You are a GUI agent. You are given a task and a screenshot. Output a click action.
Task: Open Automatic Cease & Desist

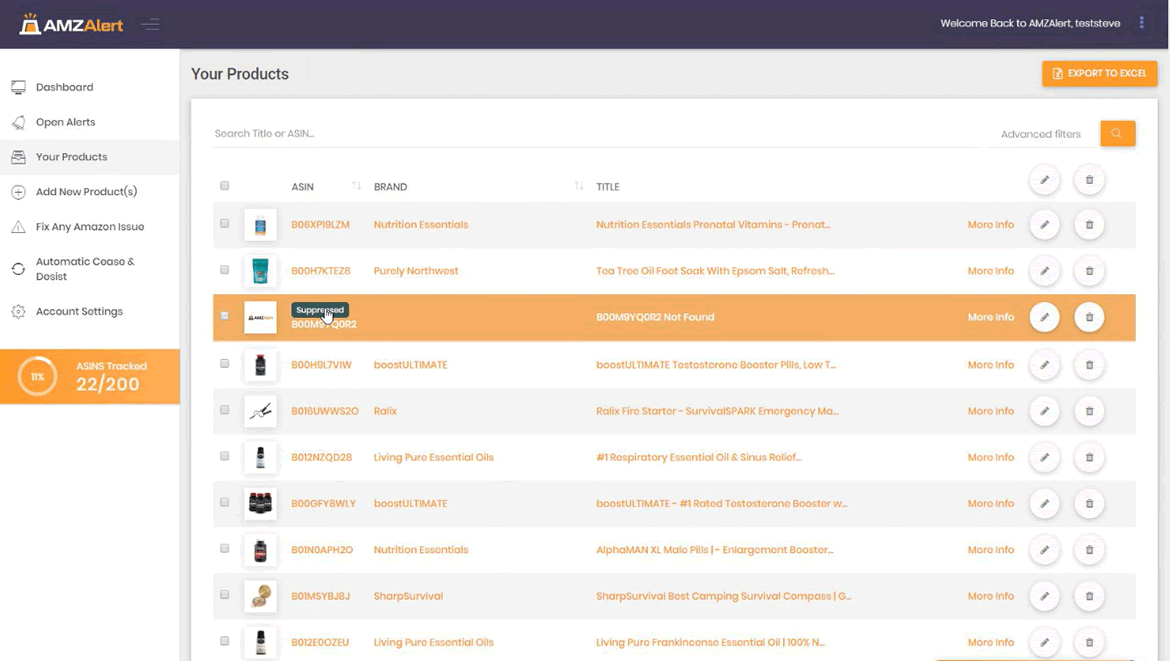point(90,269)
